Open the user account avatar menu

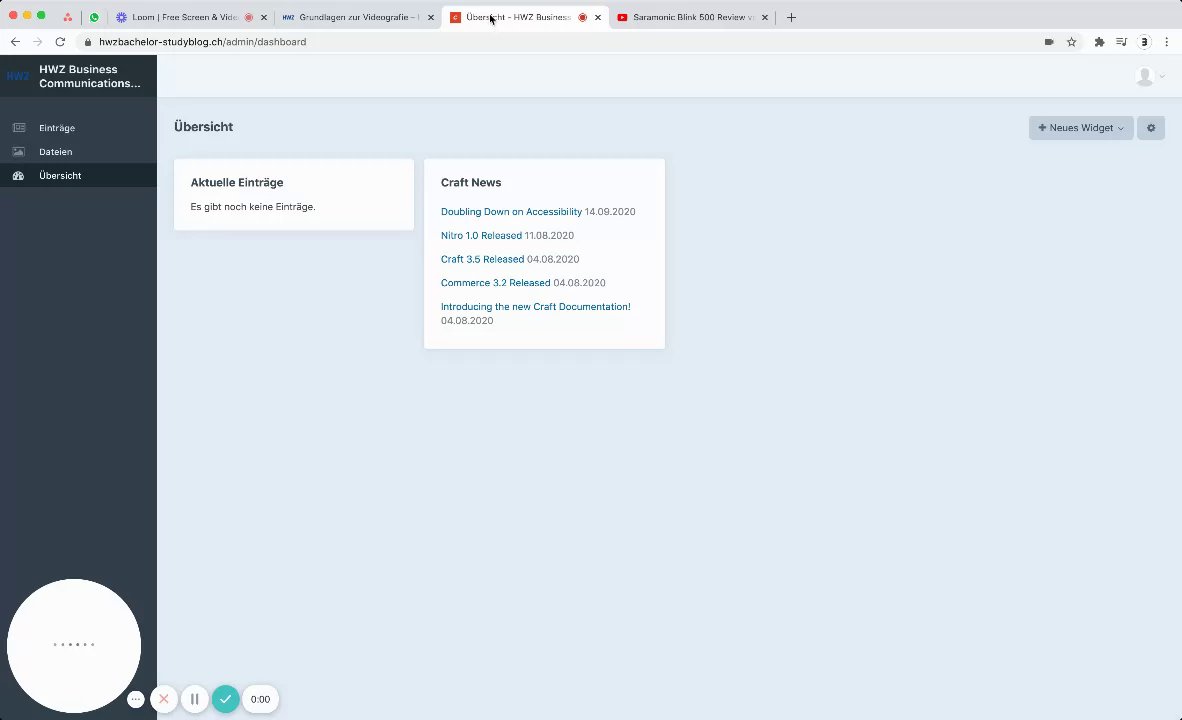[x=1150, y=76]
